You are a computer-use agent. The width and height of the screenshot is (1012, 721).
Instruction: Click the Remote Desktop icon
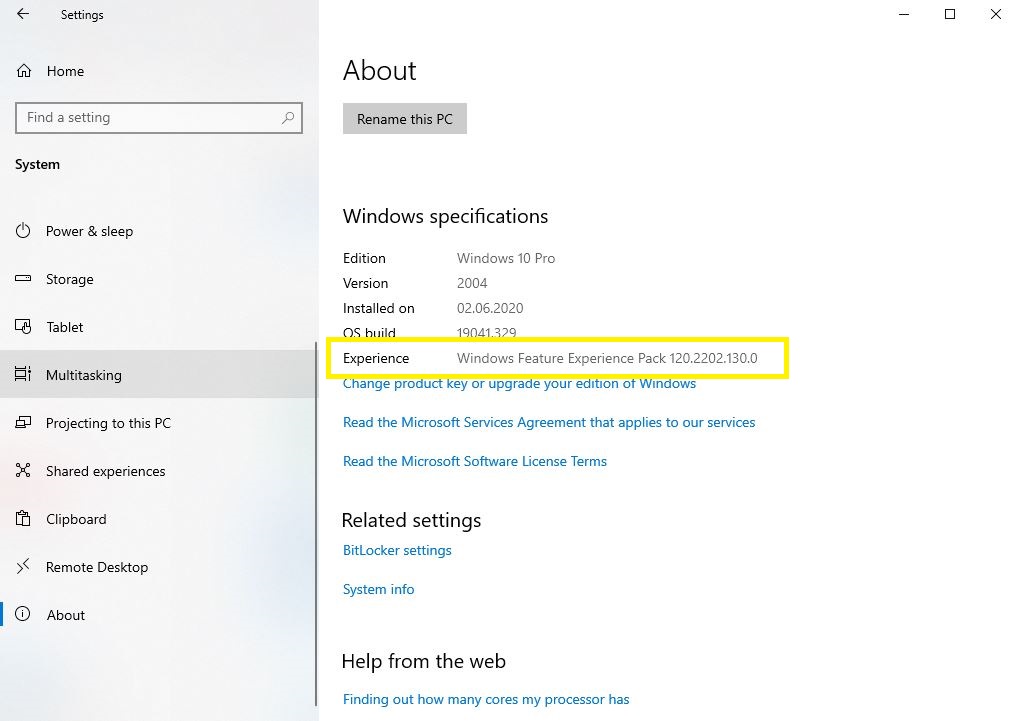coord(23,567)
